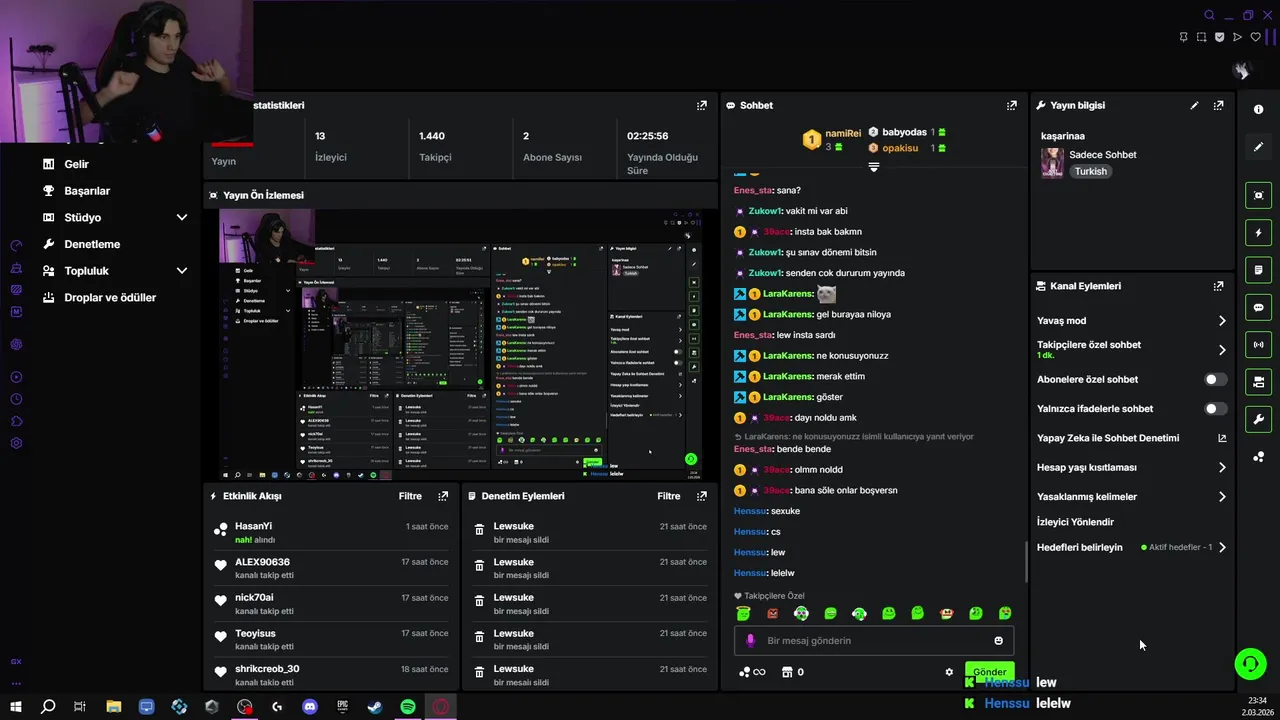The image size is (1280, 720).
Task: Toggle the broadcast signal icon in right sidebar
Action: coord(1258,344)
